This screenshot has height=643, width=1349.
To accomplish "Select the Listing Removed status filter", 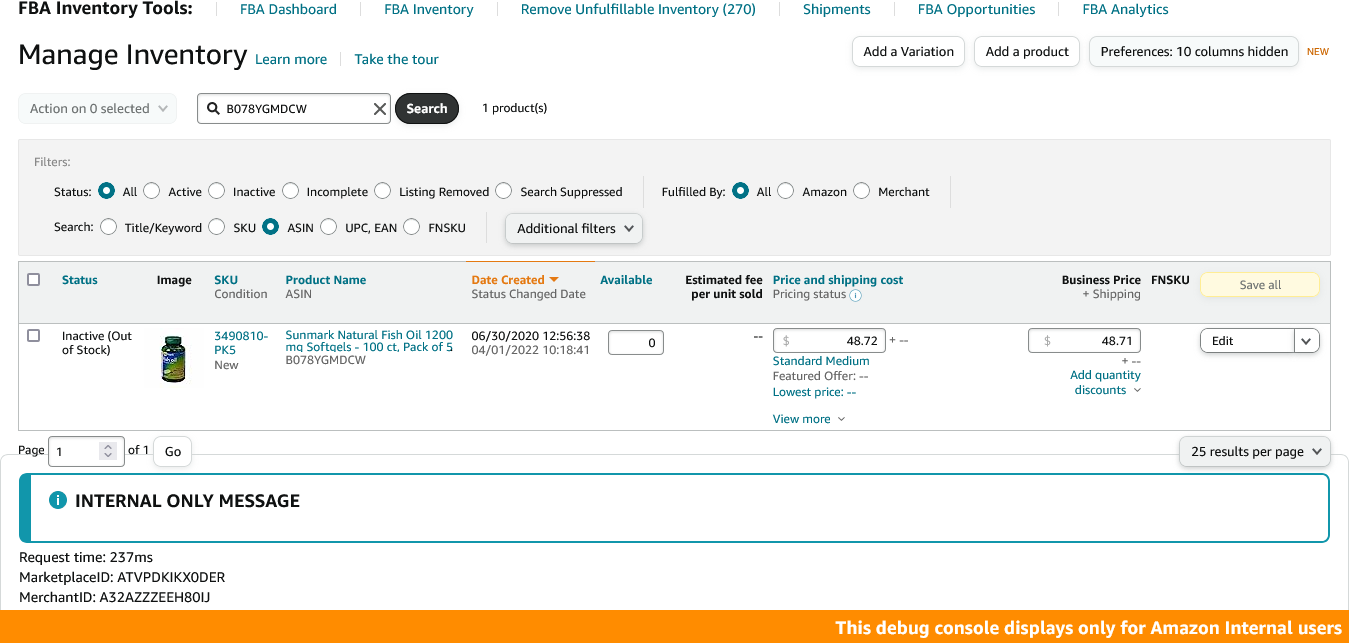I will point(383,191).
